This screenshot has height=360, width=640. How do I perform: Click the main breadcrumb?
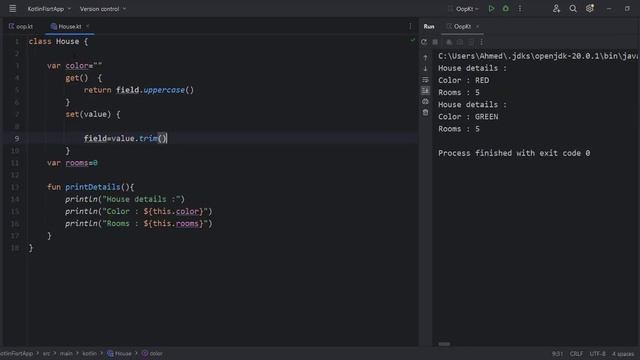click(x=66, y=353)
